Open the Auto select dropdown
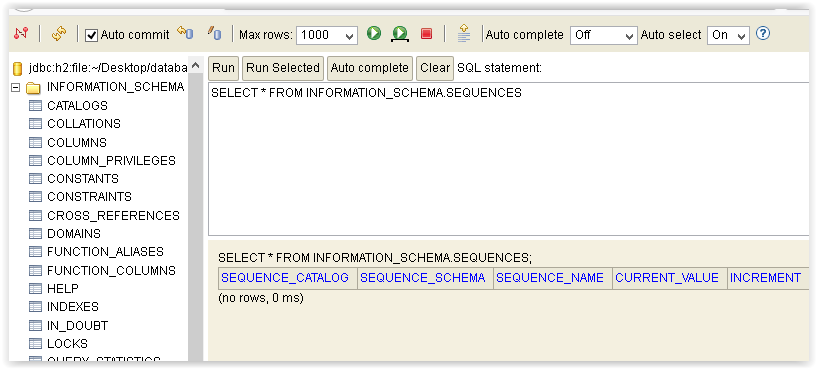 coord(728,35)
